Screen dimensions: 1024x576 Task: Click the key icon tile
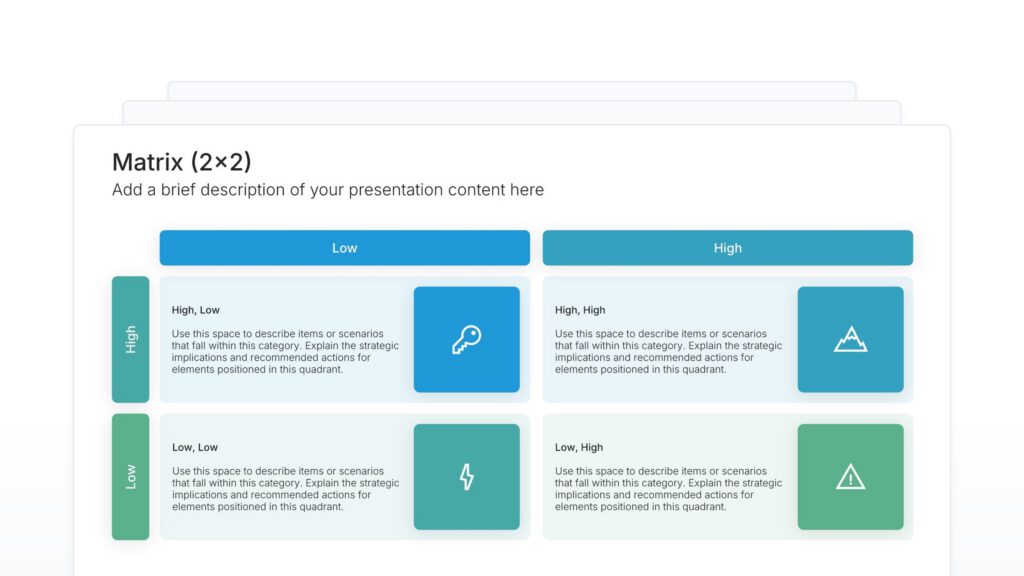pos(466,339)
